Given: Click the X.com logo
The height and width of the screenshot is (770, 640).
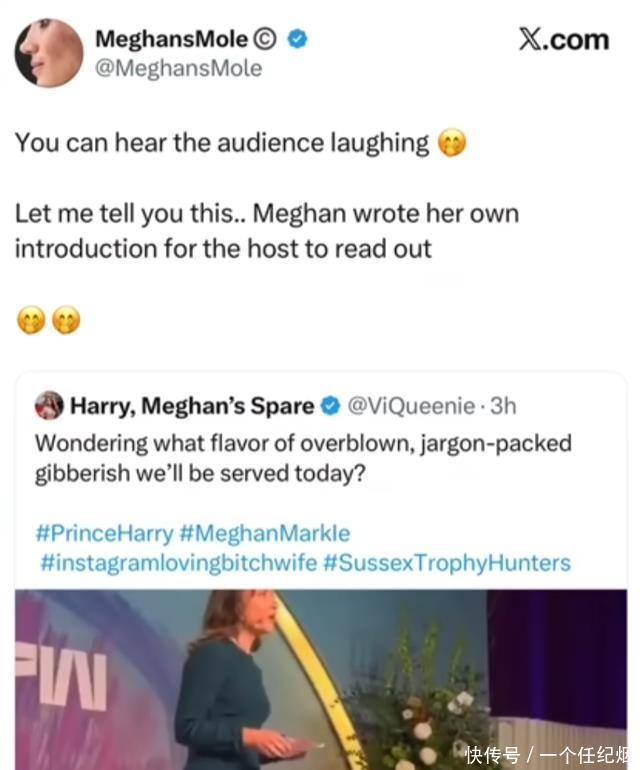Looking at the screenshot, I should (x=563, y=39).
